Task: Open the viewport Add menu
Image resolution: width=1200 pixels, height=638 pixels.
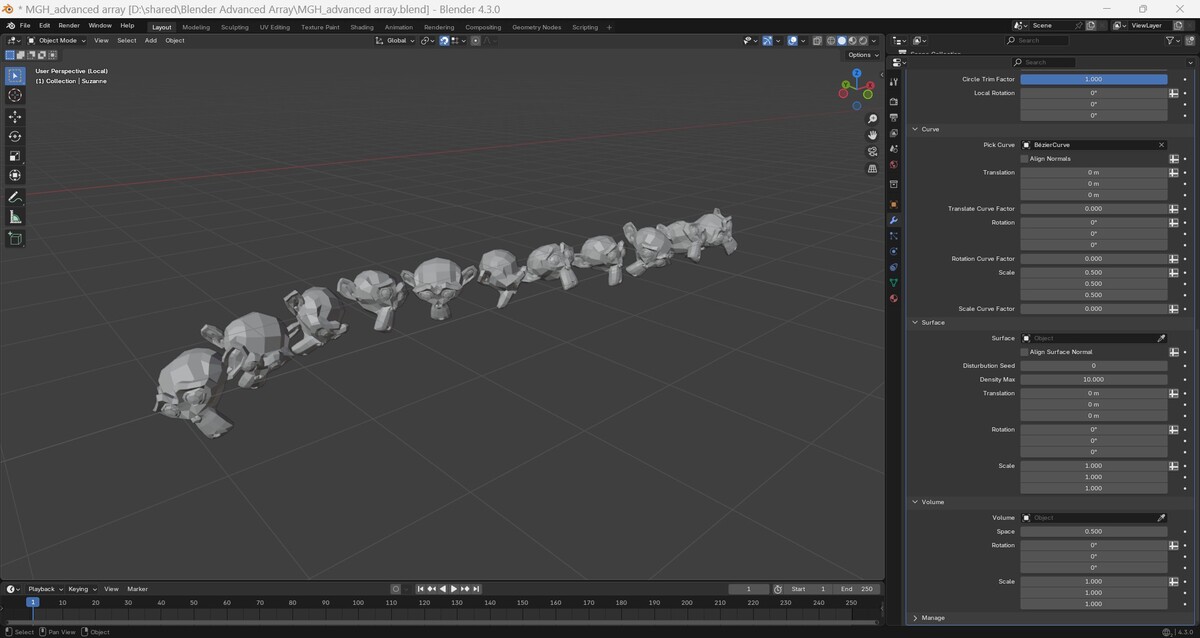Action: pos(151,41)
